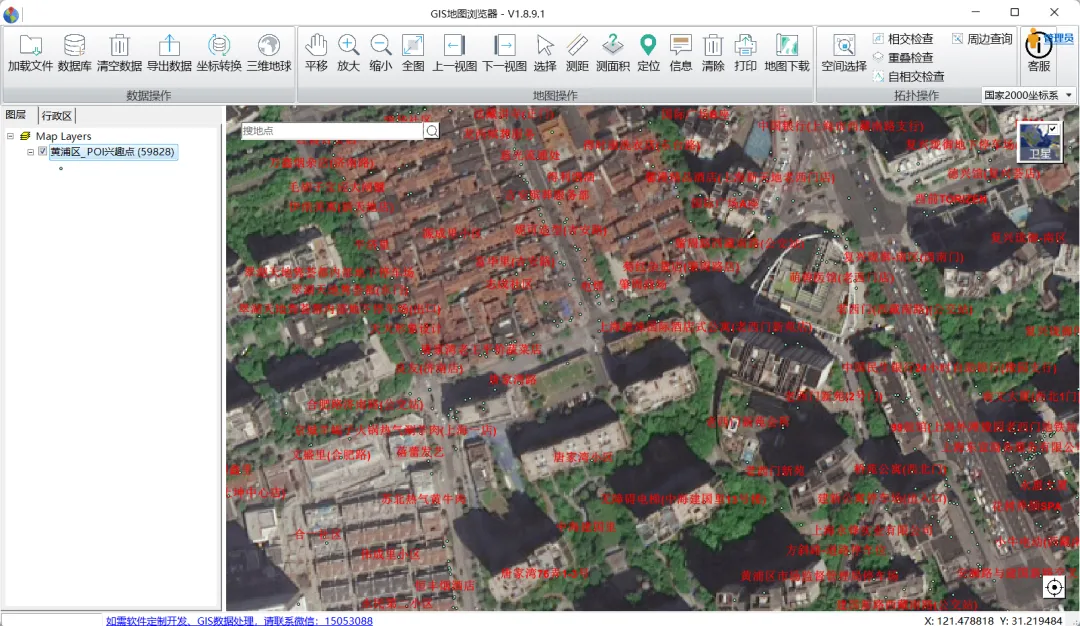Click the 清除 clear icon in map operations

(x=713, y=45)
